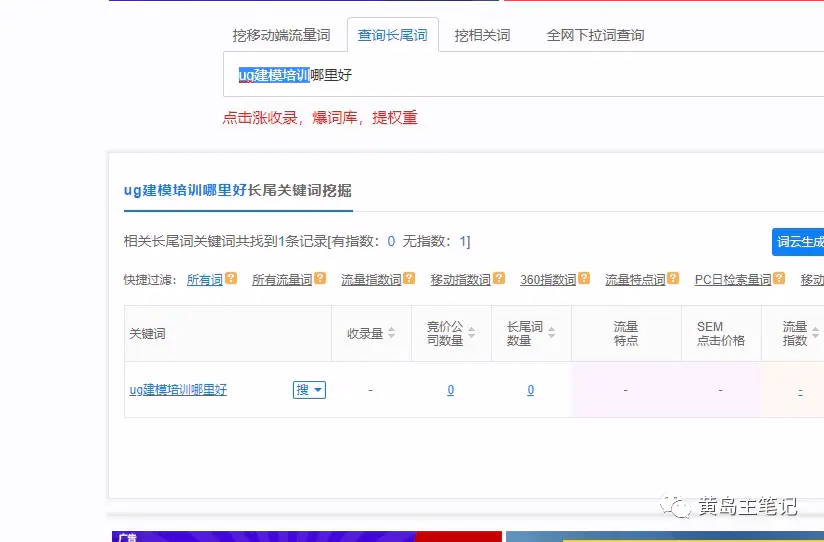
Task: Filter by 所有流量词 quick filter
Action: pyautogui.click(x=281, y=280)
